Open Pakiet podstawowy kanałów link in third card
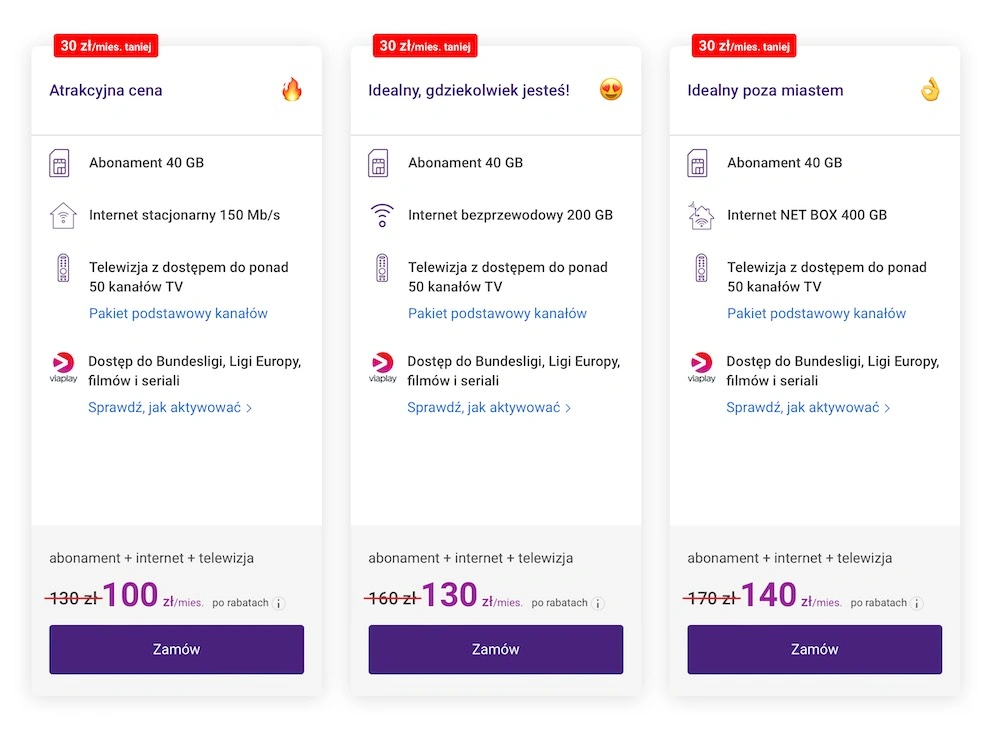 tap(816, 313)
